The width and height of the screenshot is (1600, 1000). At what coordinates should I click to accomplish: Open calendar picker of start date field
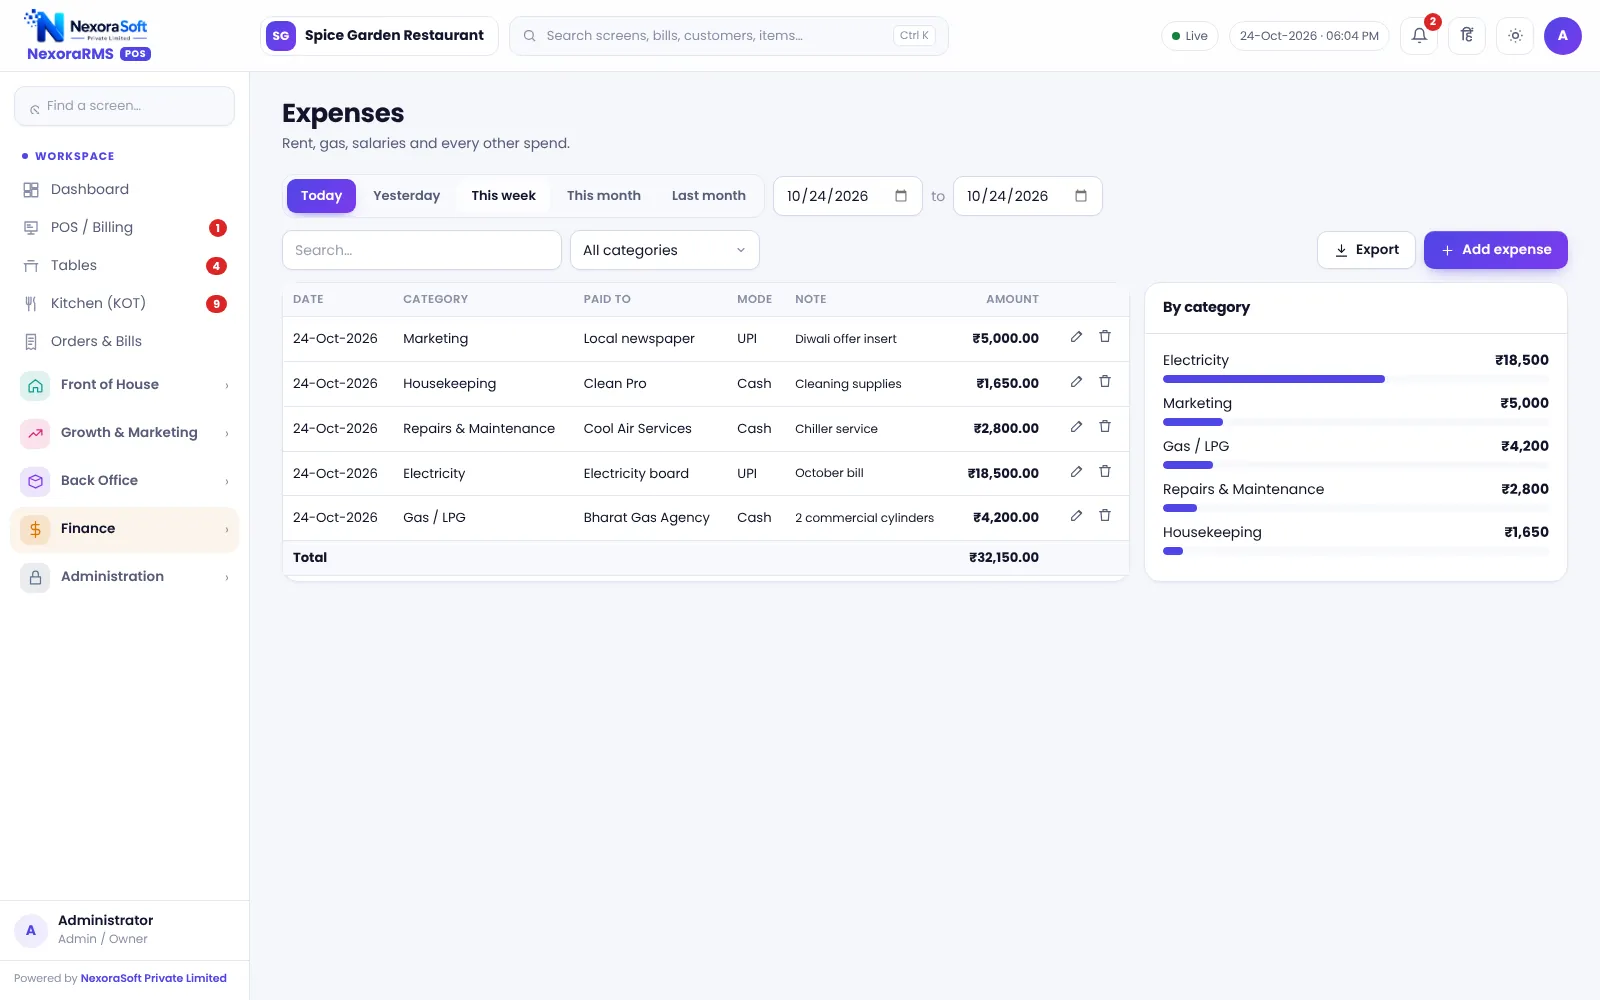[x=901, y=196]
